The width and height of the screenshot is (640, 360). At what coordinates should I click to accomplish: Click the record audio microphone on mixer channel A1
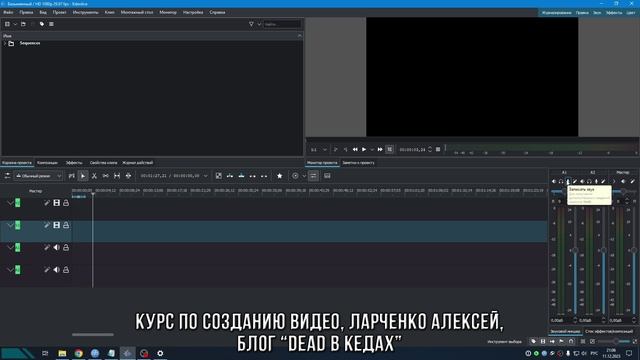click(x=568, y=181)
